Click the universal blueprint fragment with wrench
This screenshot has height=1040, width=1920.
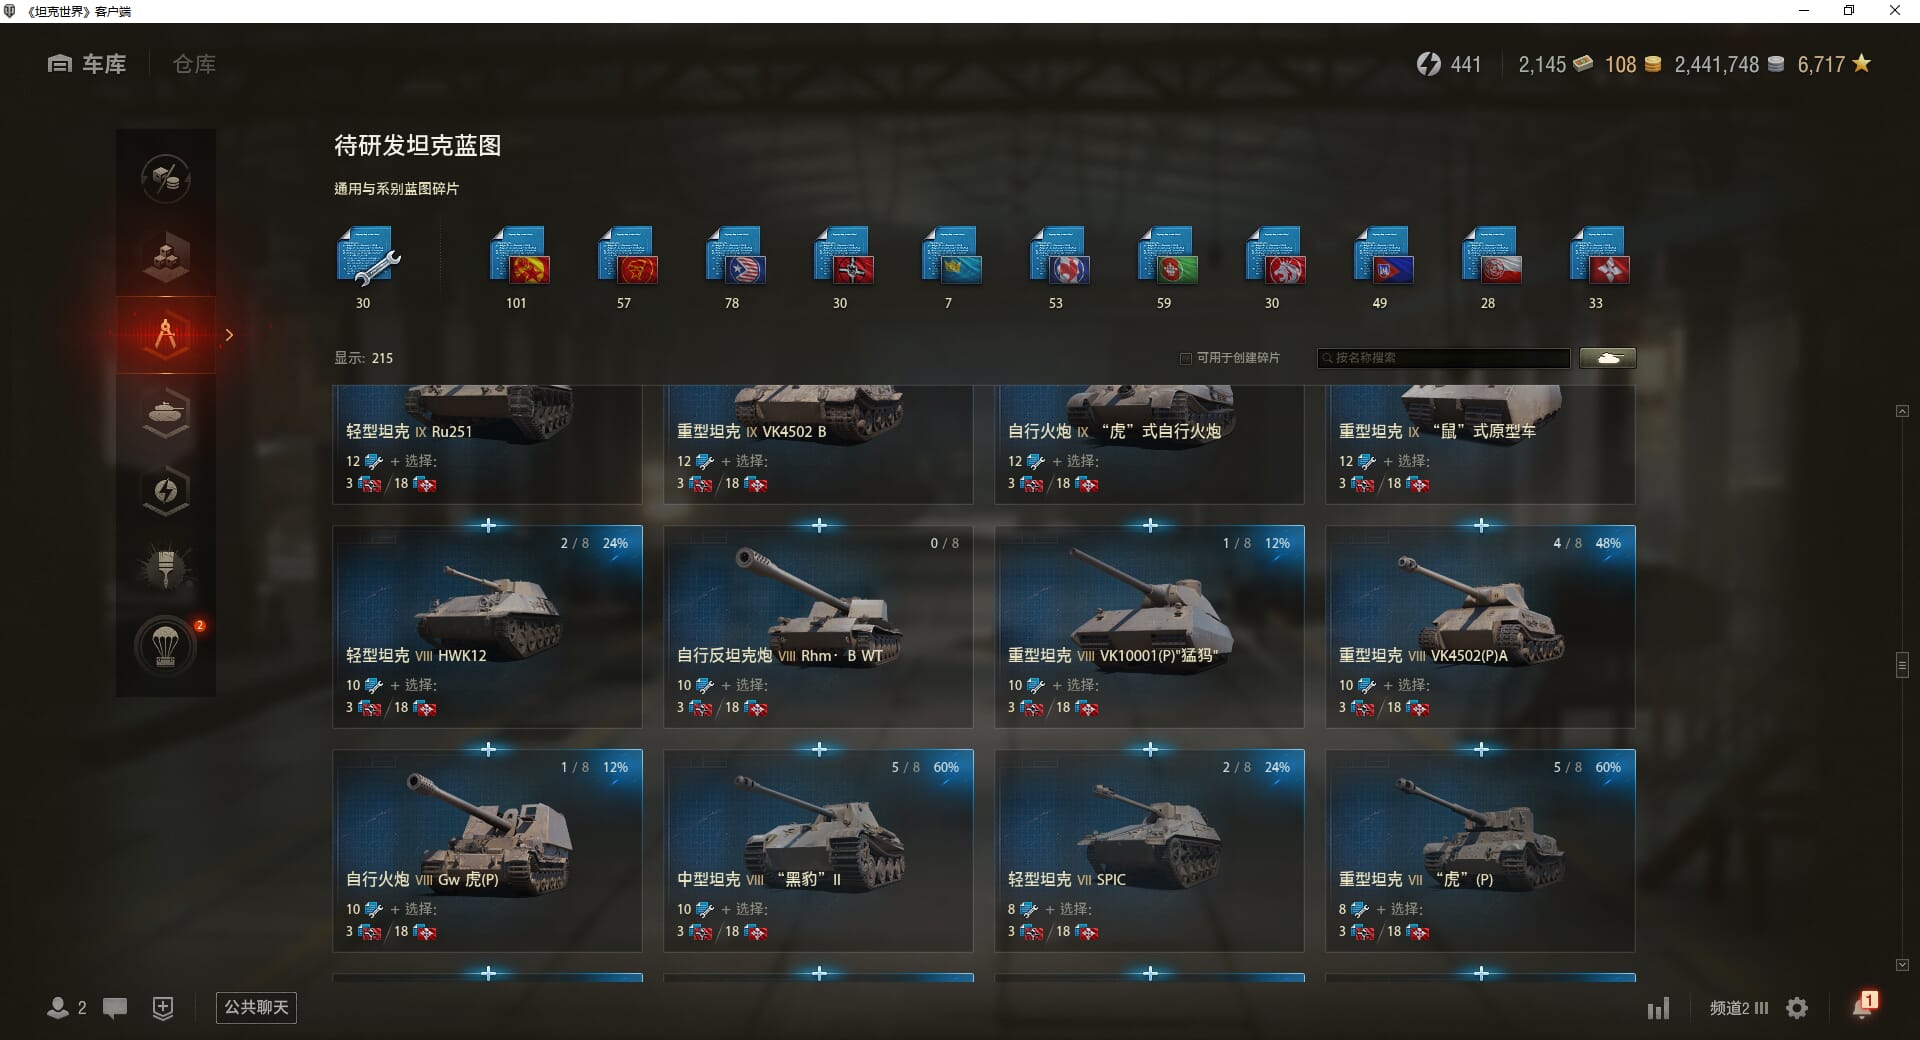coord(367,257)
